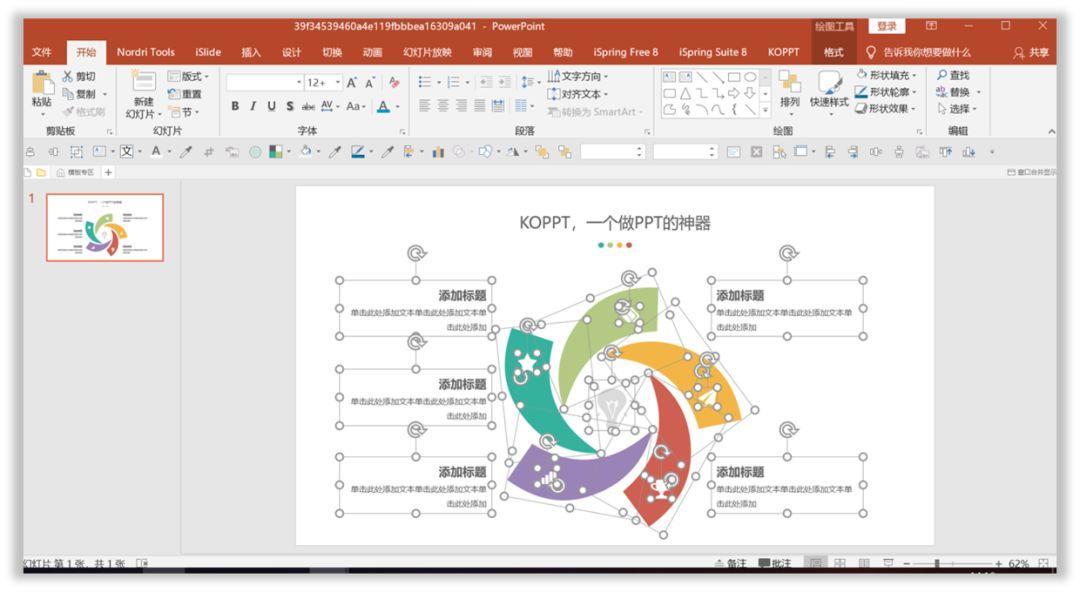Click Find (查找) button
The height and width of the screenshot is (592, 1080).
953,75
